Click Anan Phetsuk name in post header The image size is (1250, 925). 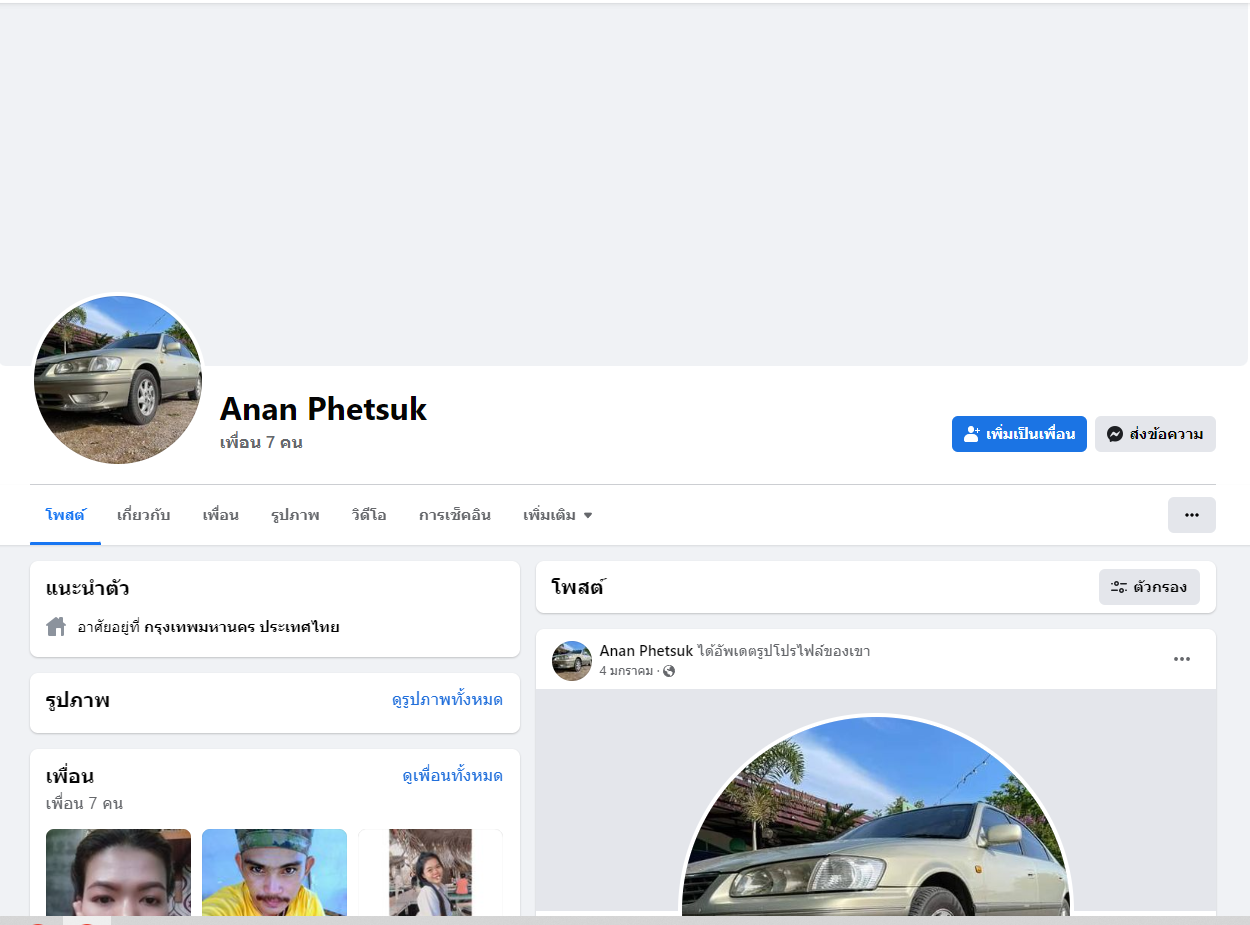click(646, 651)
